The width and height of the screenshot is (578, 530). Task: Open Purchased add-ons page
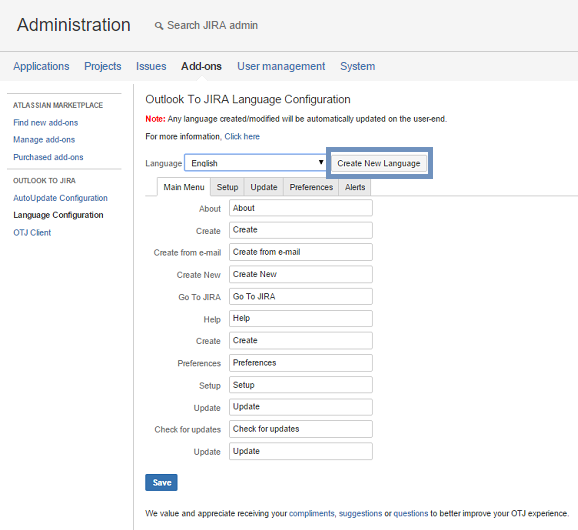point(48,157)
